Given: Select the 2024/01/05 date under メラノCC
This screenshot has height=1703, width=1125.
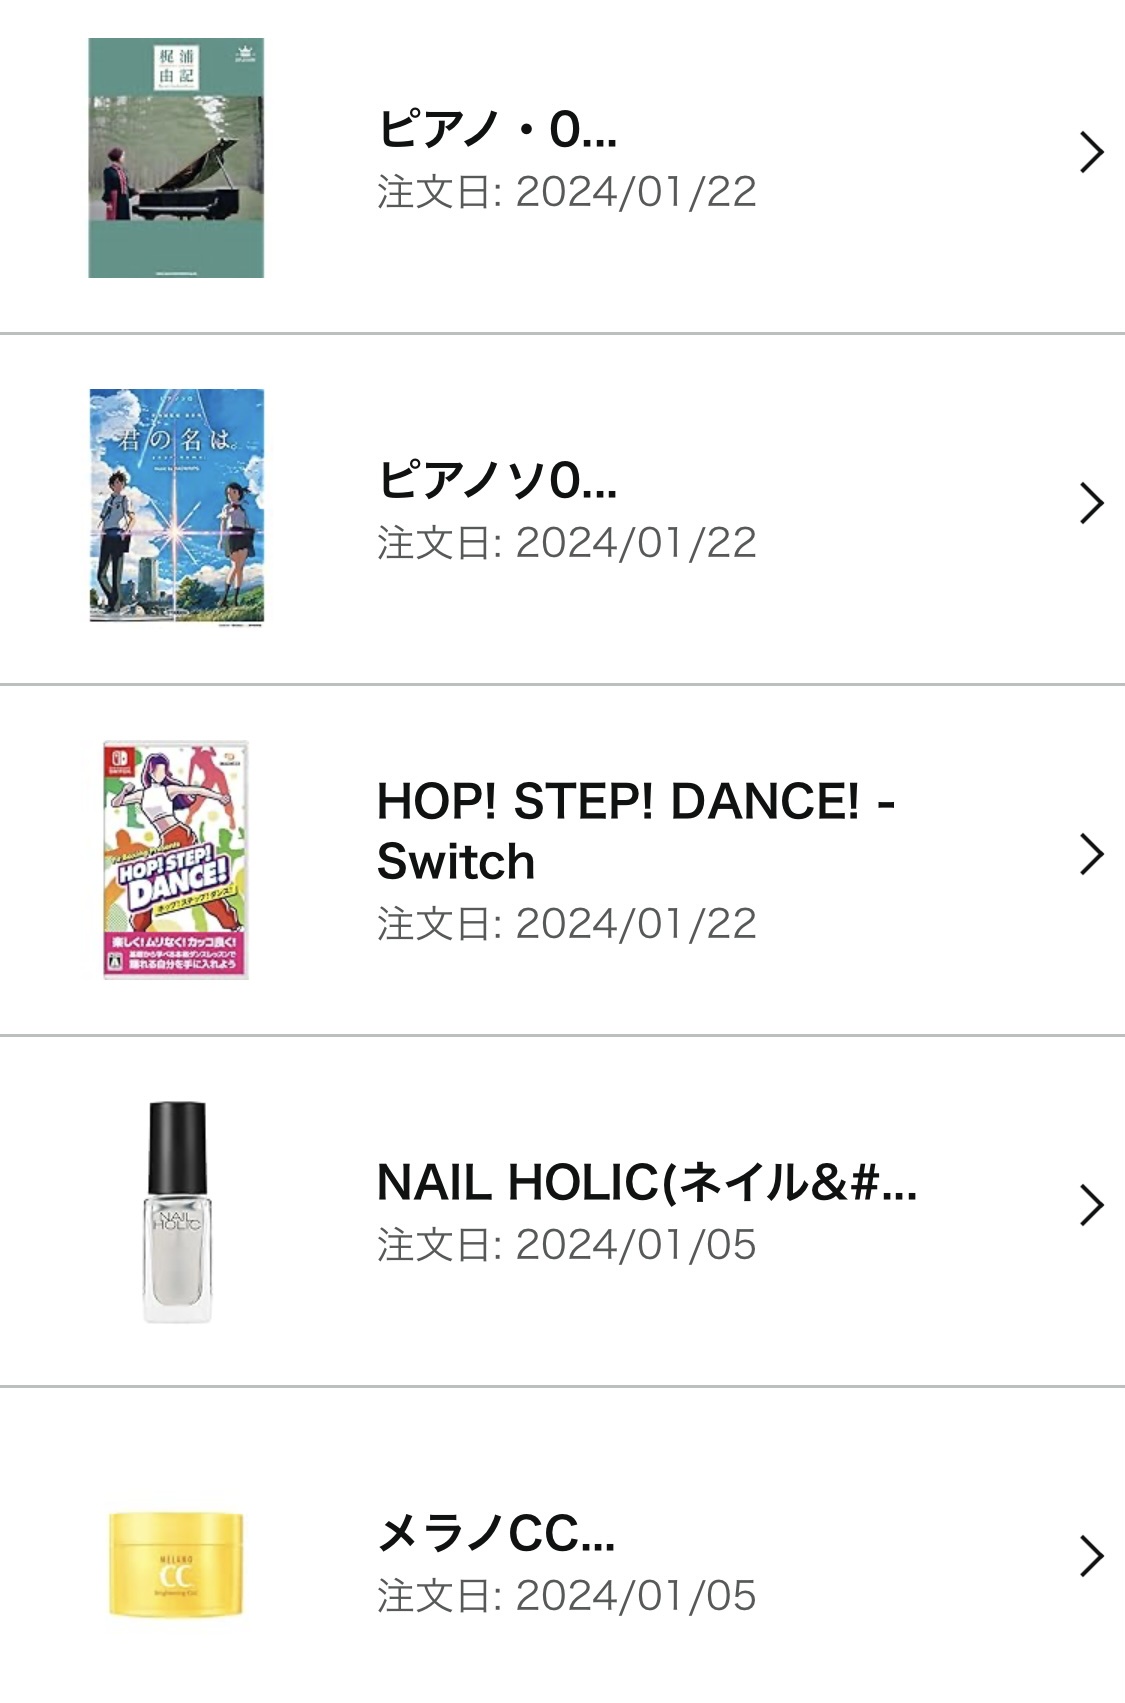Looking at the screenshot, I should 566,1596.
